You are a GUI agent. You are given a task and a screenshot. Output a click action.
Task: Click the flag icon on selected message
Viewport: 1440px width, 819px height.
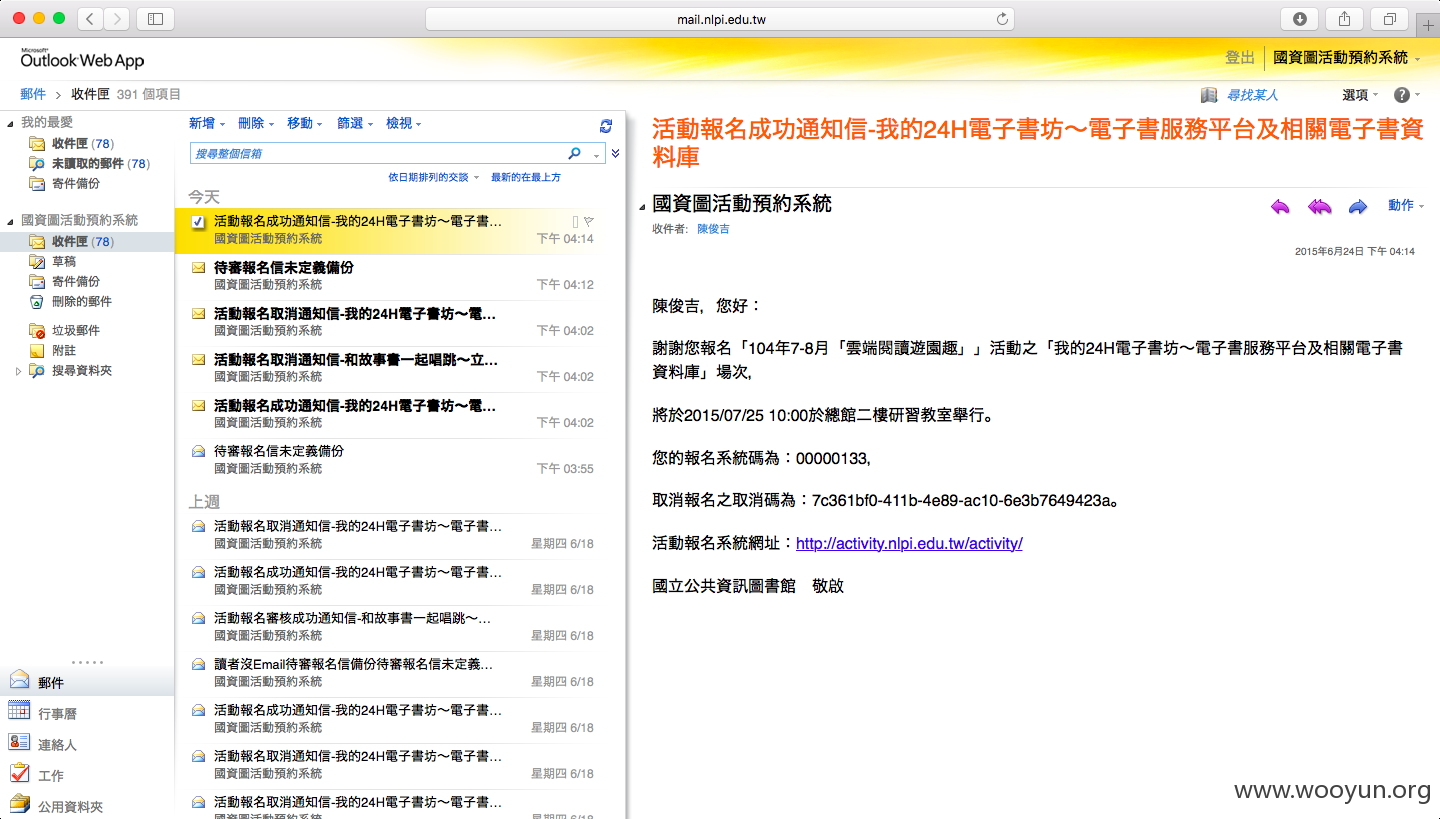click(589, 221)
